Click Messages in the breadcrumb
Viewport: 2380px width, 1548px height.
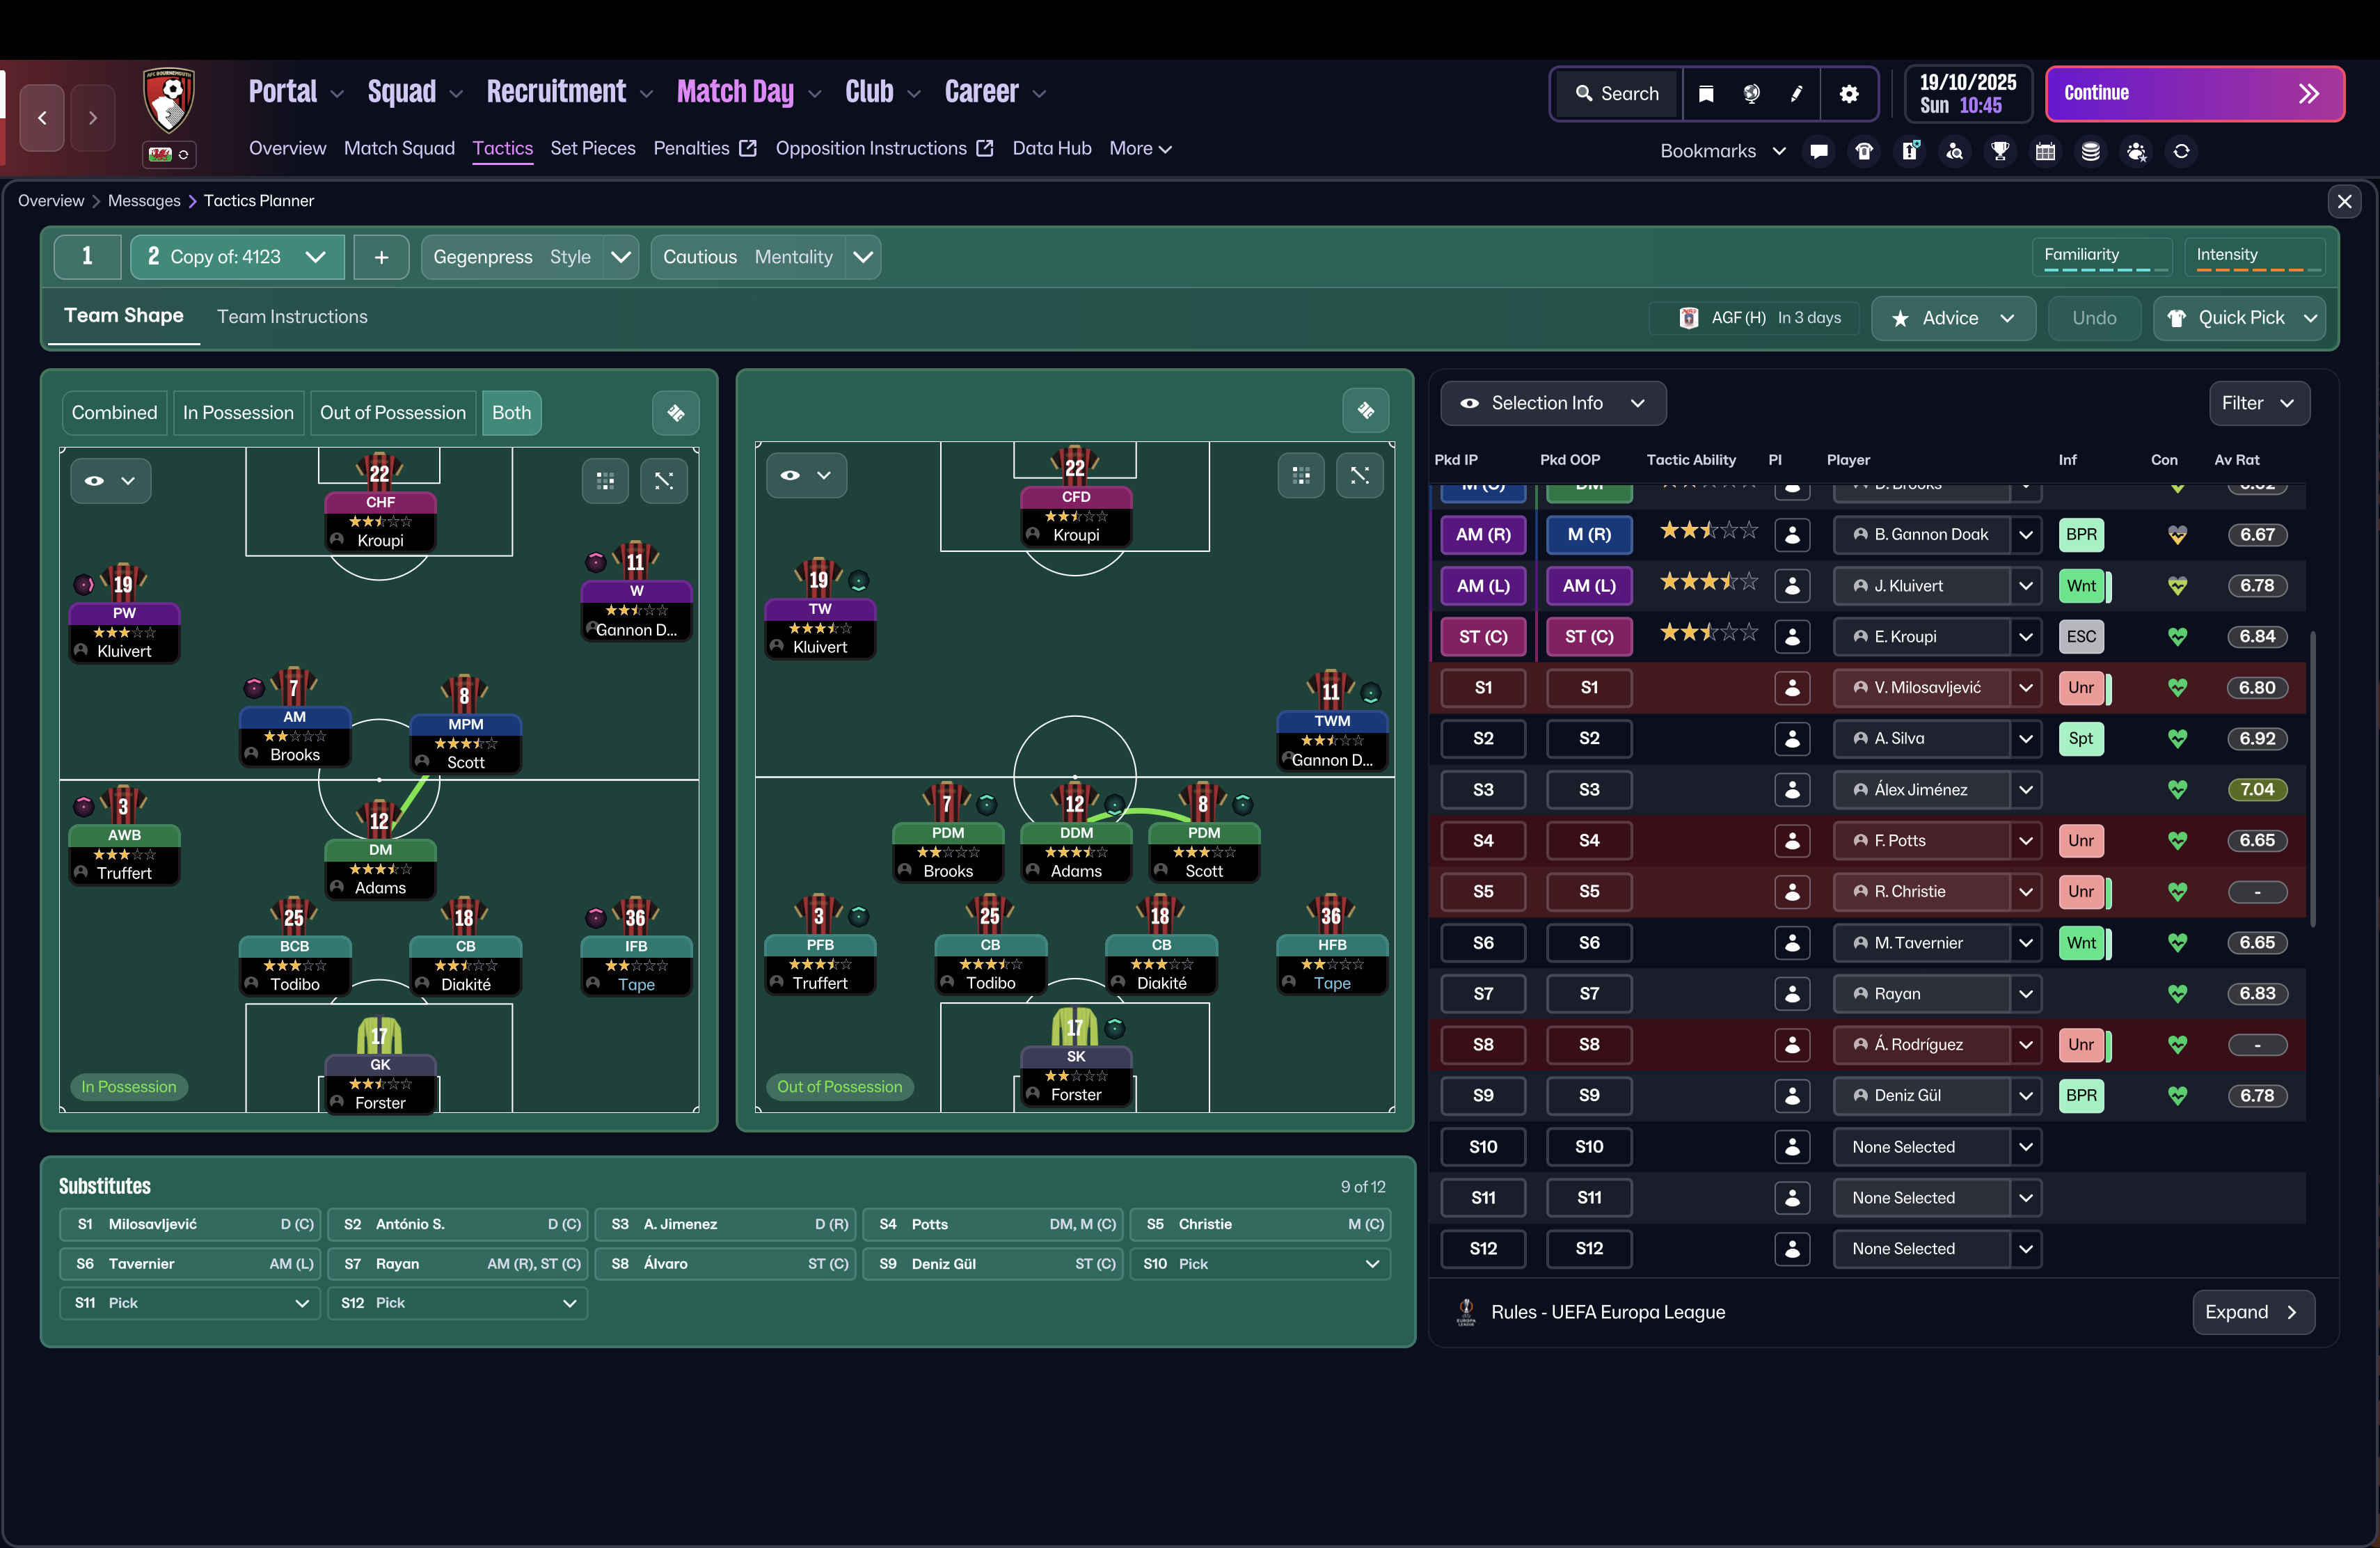click(x=144, y=201)
